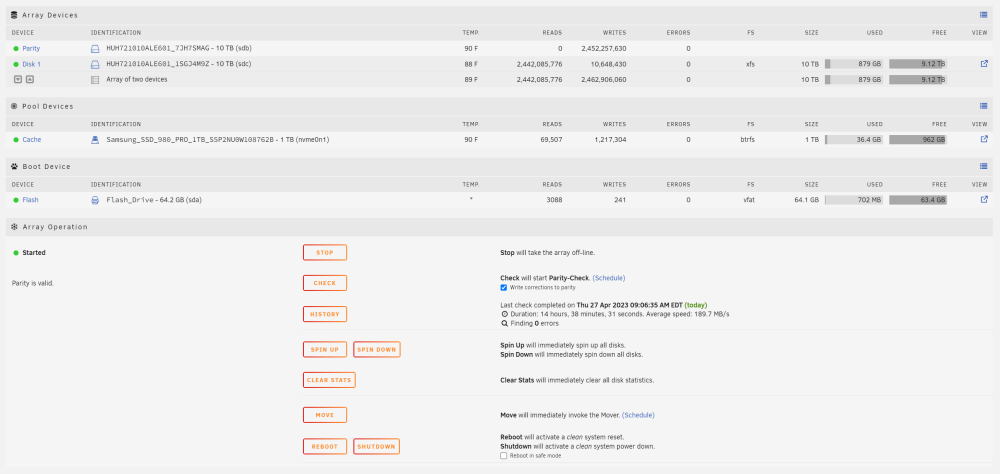Click Disk 1 used space bar 879 GB
The width and height of the screenshot is (1000, 474).
(854, 64)
